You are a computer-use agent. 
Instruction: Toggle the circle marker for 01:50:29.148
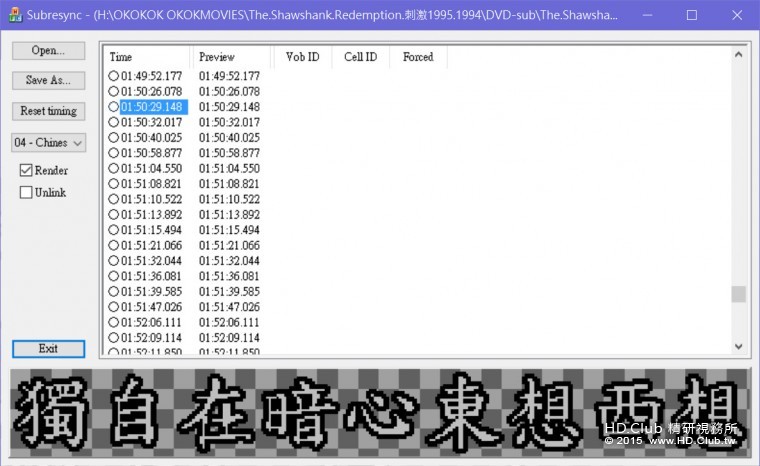(113, 107)
